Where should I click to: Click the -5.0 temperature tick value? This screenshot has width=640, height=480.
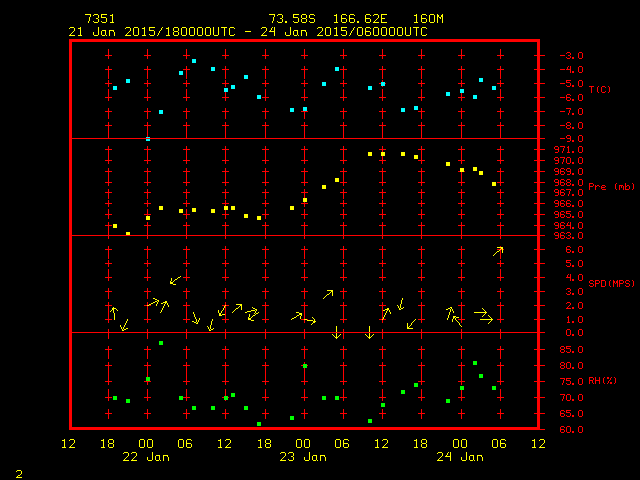click(571, 84)
